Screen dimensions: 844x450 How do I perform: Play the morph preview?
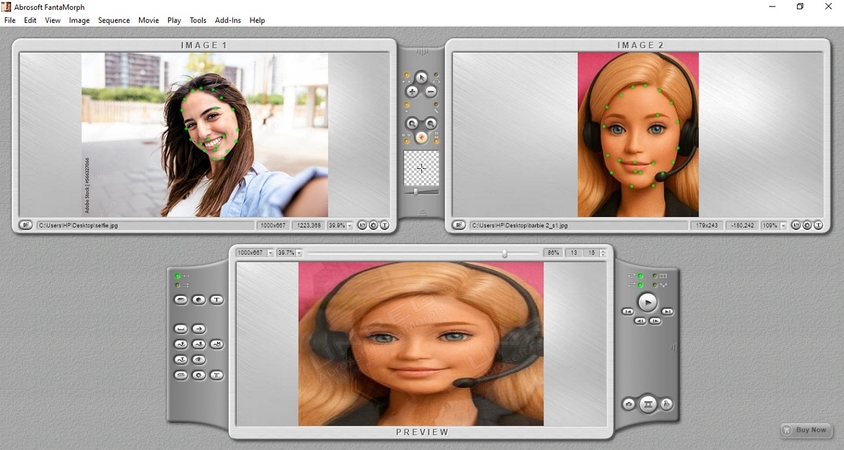(x=648, y=303)
